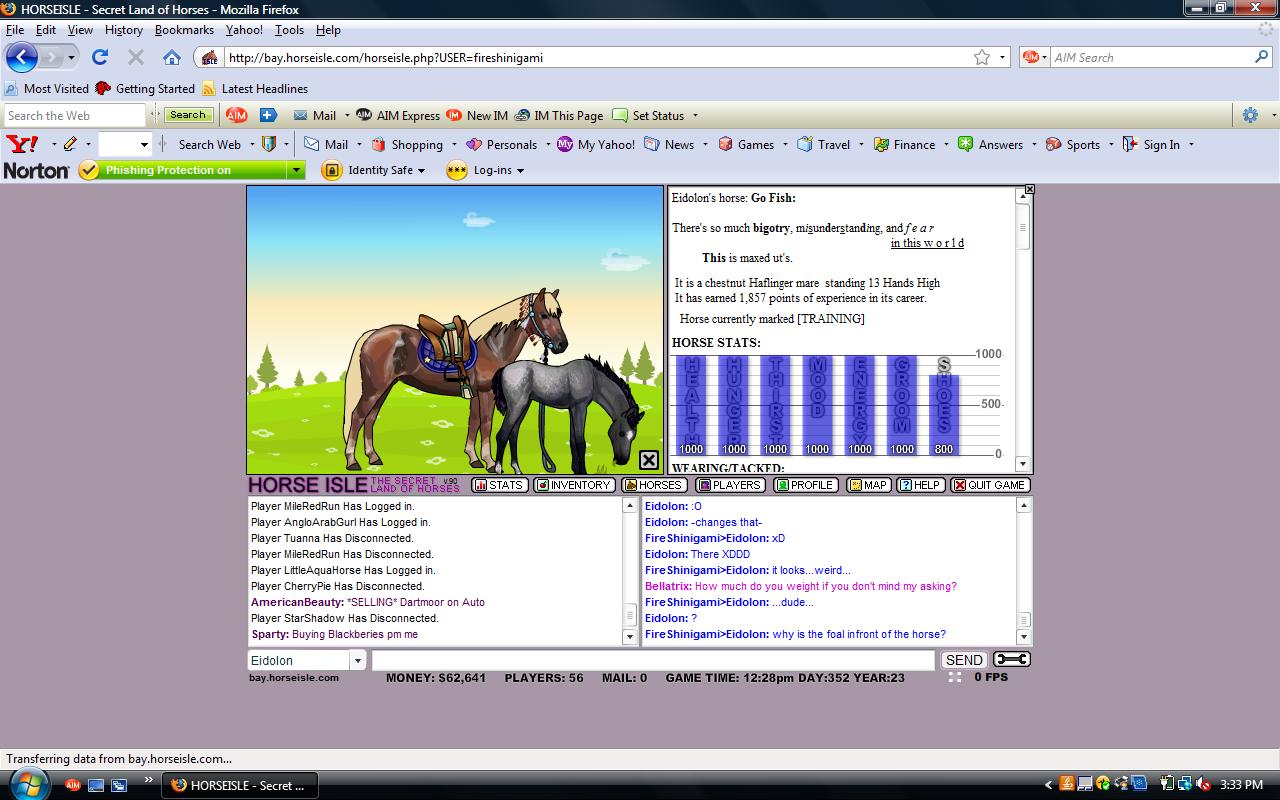Open Yahoo Finance
The height and width of the screenshot is (800, 1280).
point(904,144)
